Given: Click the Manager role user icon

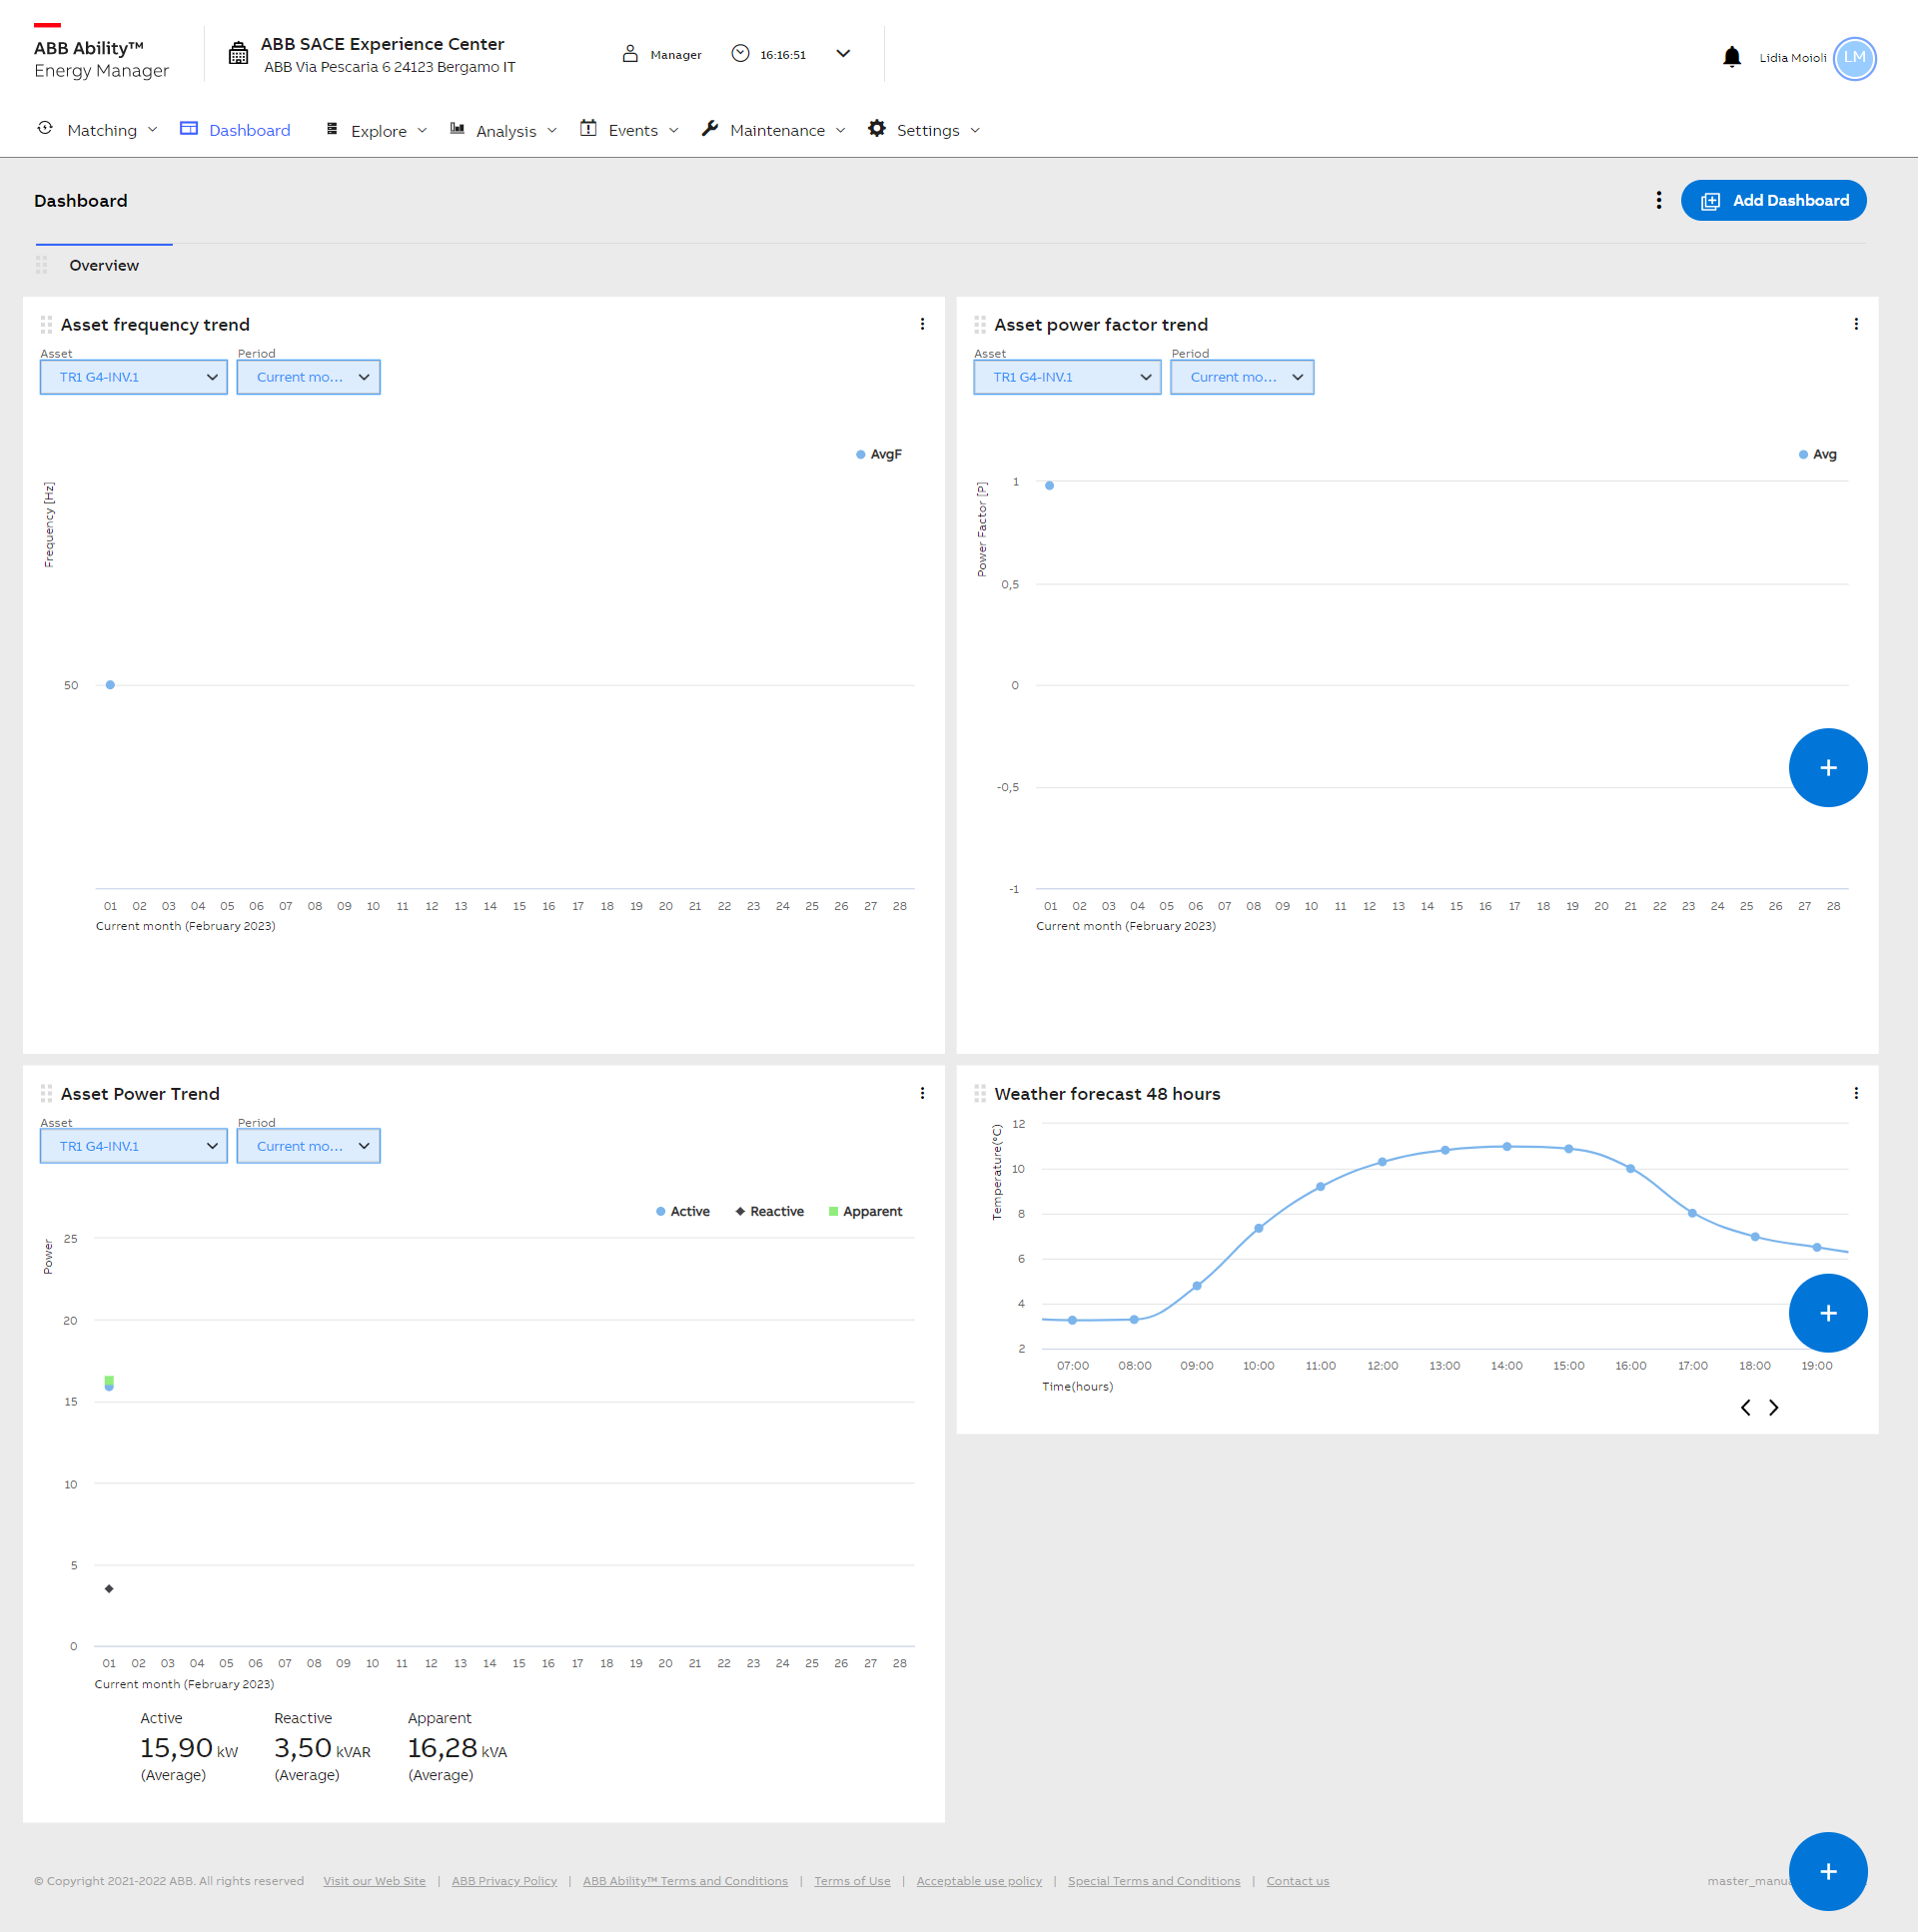Looking at the screenshot, I should (x=630, y=53).
